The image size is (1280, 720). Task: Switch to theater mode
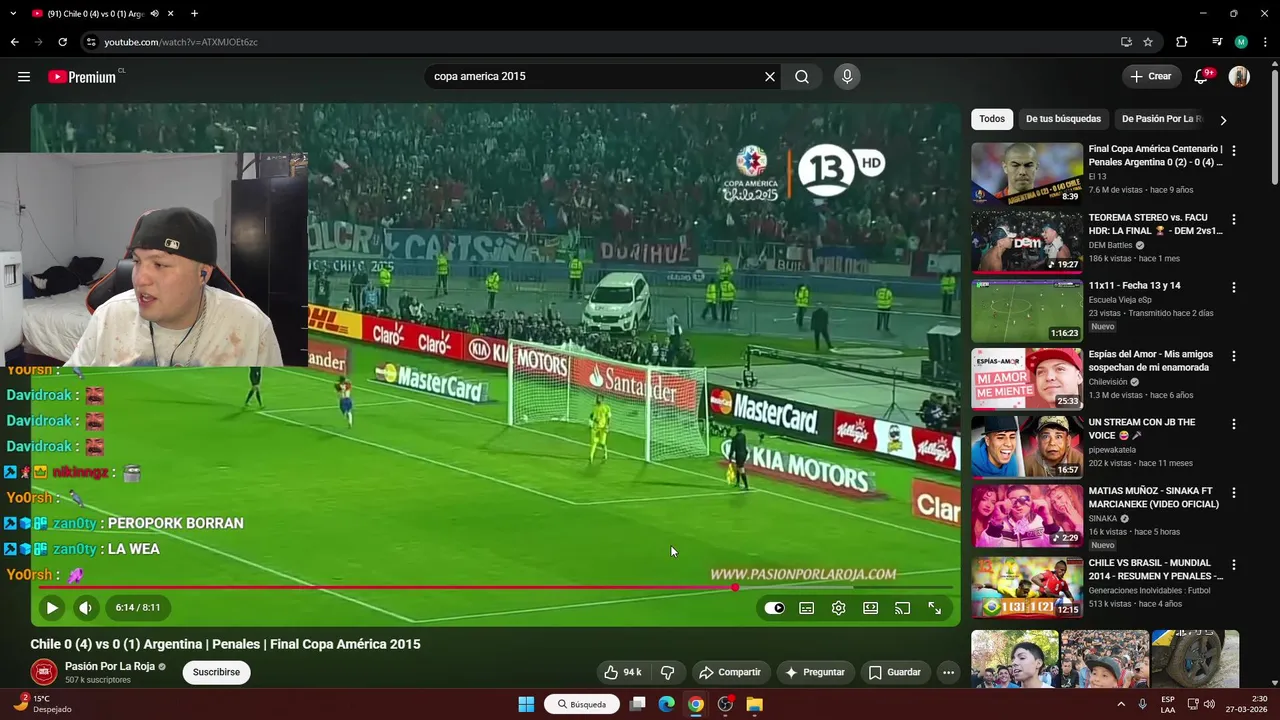pos(871,607)
